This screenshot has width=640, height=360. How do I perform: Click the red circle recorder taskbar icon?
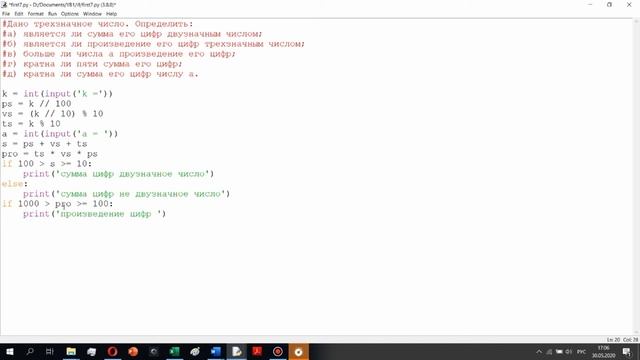278,351
